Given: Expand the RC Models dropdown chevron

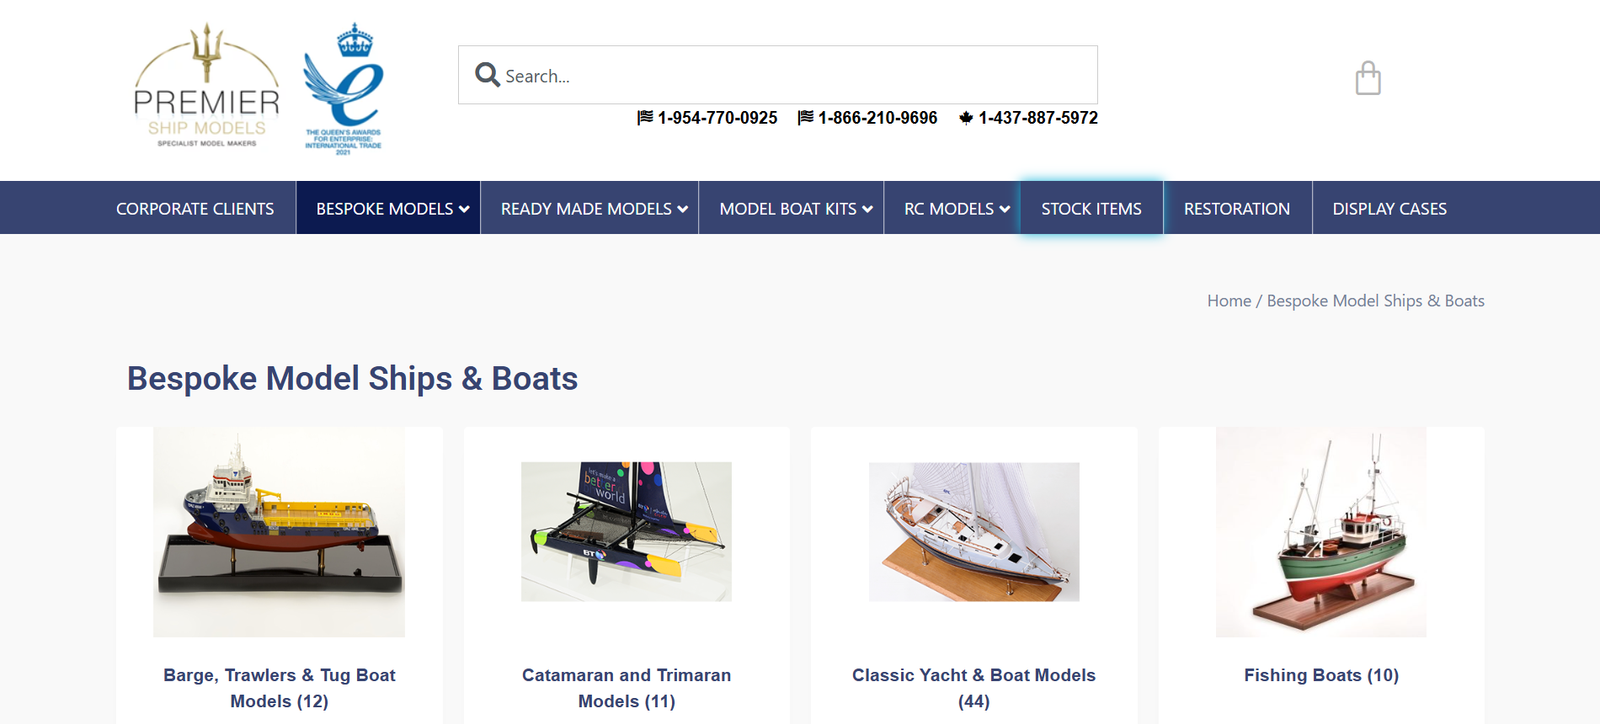Looking at the screenshot, I should point(1004,209).
